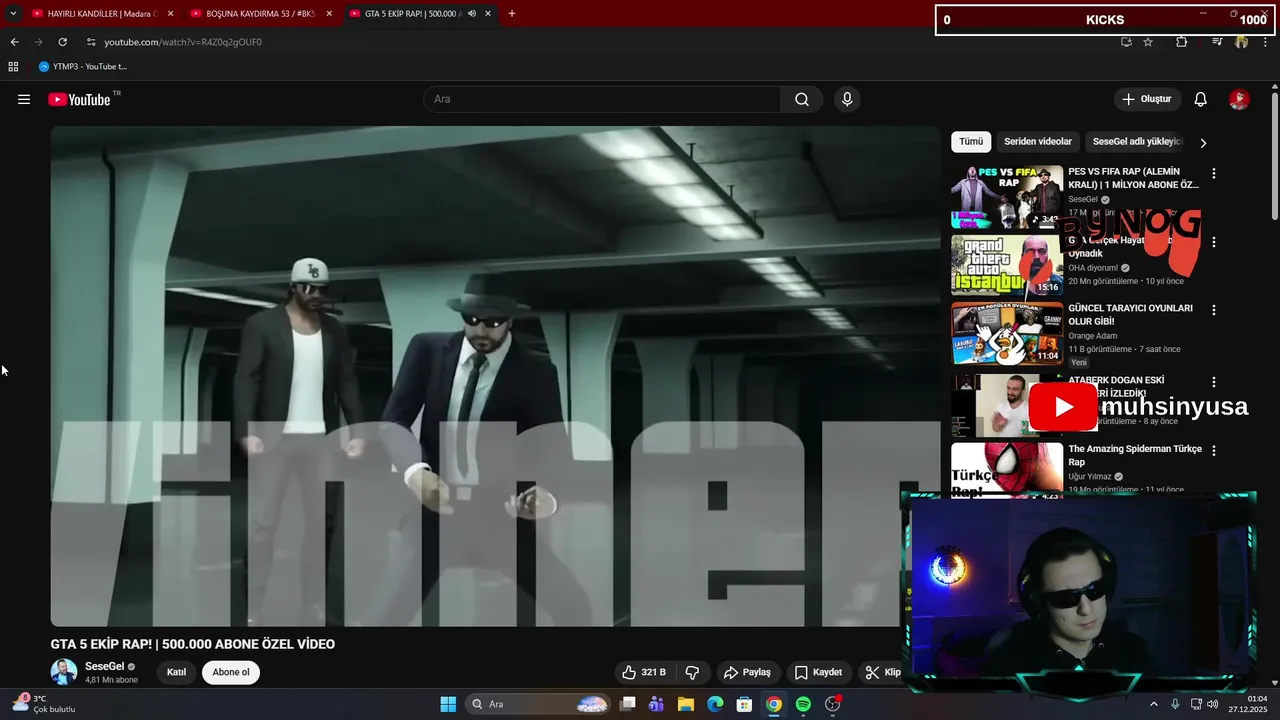The width and height of the screenshot is (1280, 720).
Task: Open options for ATABERK DOGAN video
Action: click(1214, 382)
